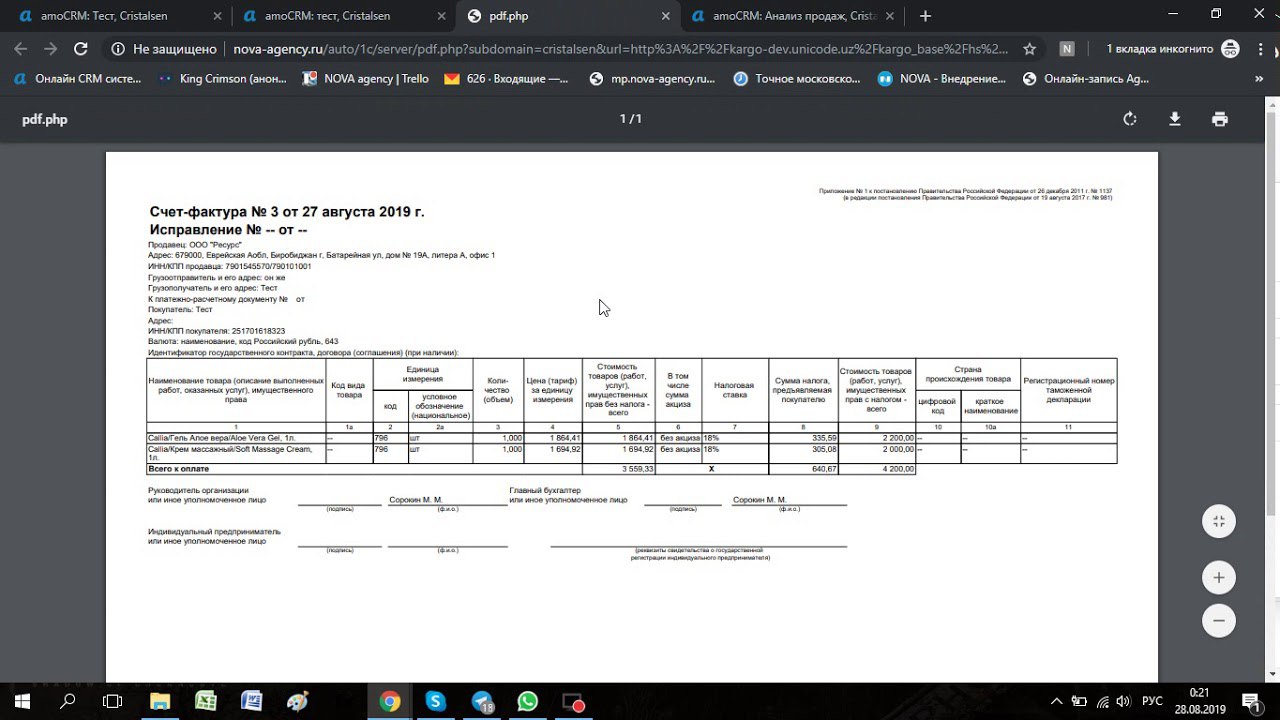Open the screen recorder taskbar icon

pos(573,701)
